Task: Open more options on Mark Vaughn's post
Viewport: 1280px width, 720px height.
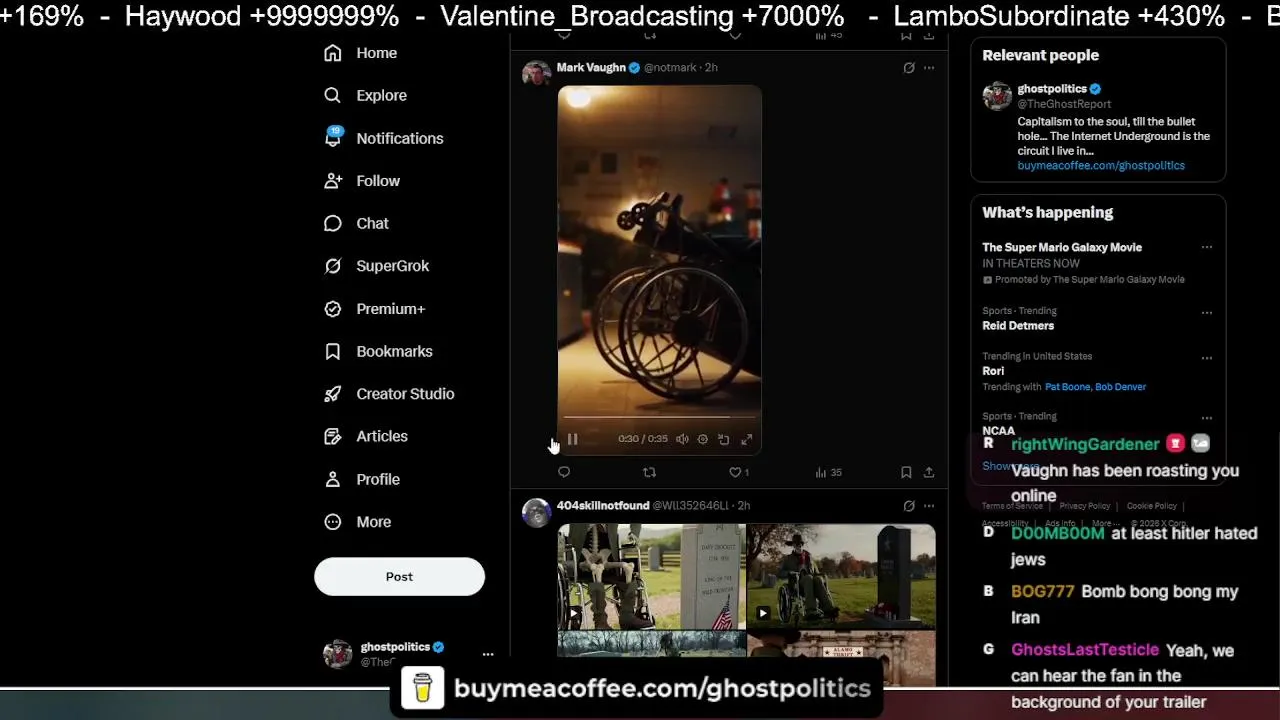Action: coord(929,68)
